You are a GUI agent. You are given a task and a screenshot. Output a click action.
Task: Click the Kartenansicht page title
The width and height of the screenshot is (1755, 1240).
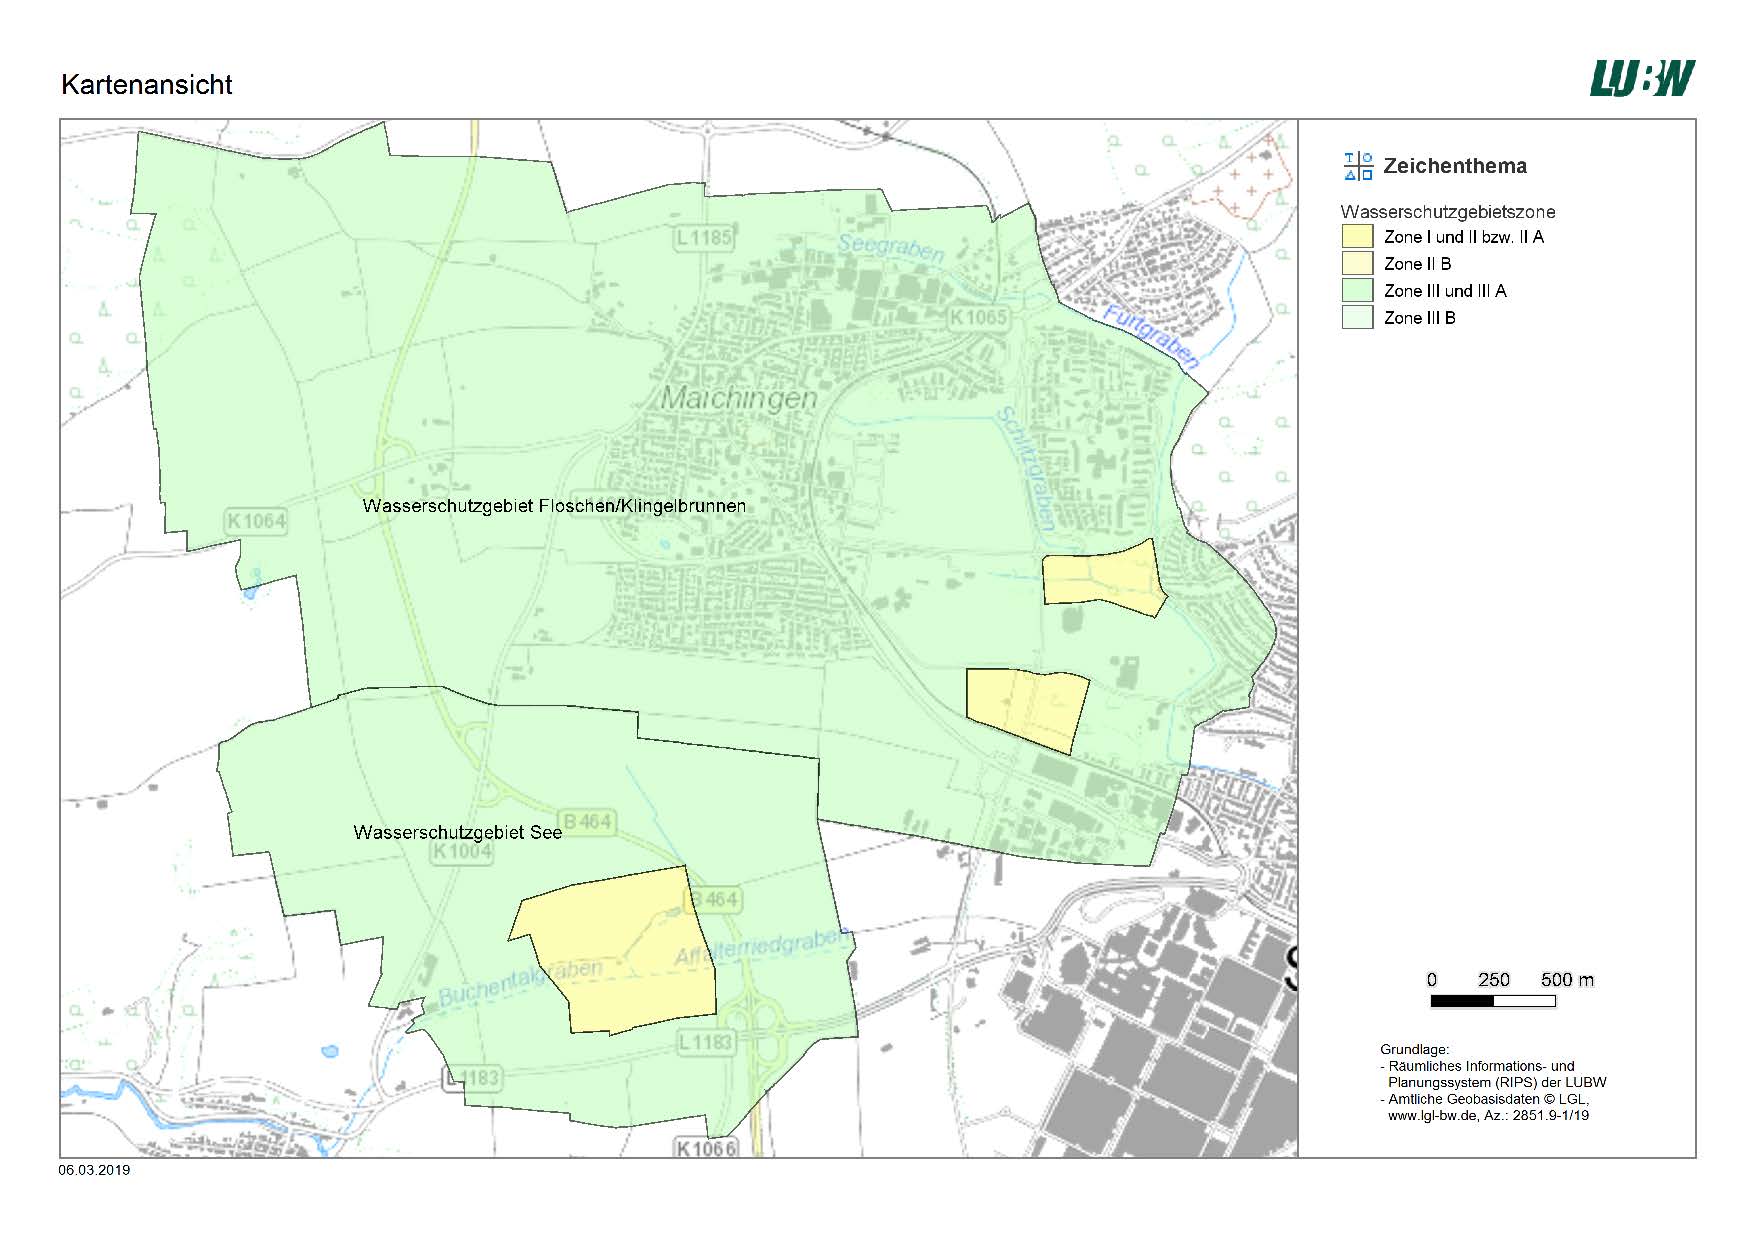click(147, 85)
